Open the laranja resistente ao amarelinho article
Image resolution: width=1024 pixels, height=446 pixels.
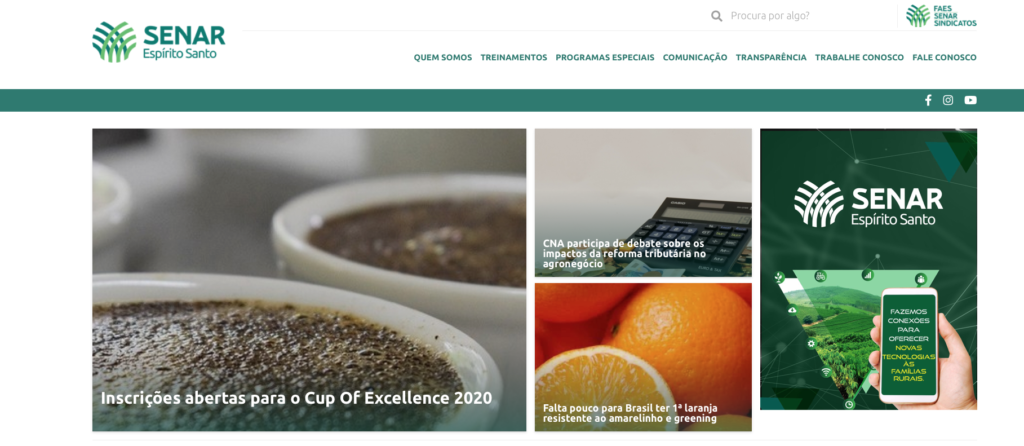pos(630,413)
